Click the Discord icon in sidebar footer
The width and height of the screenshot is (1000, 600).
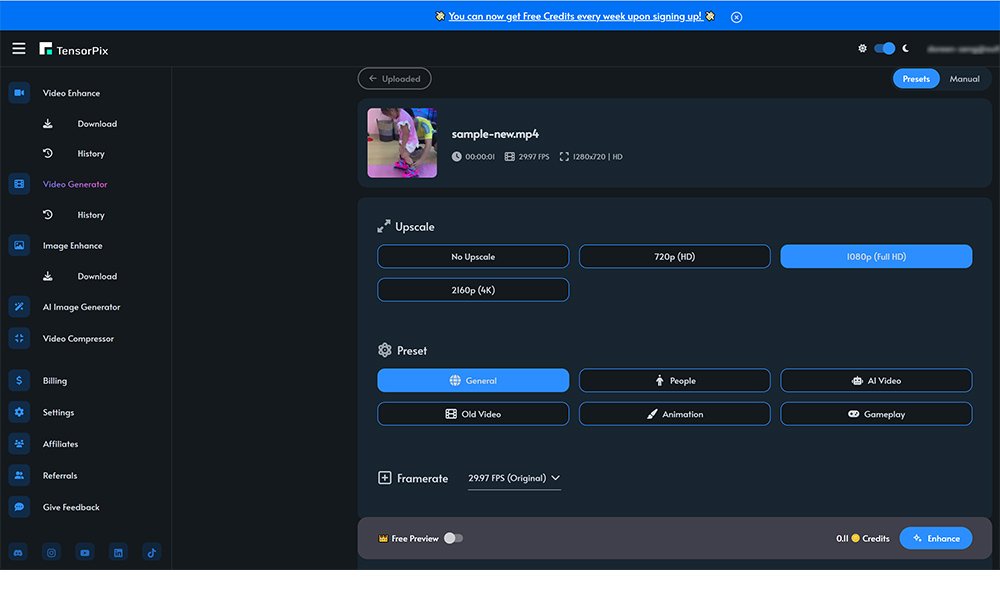19,552
